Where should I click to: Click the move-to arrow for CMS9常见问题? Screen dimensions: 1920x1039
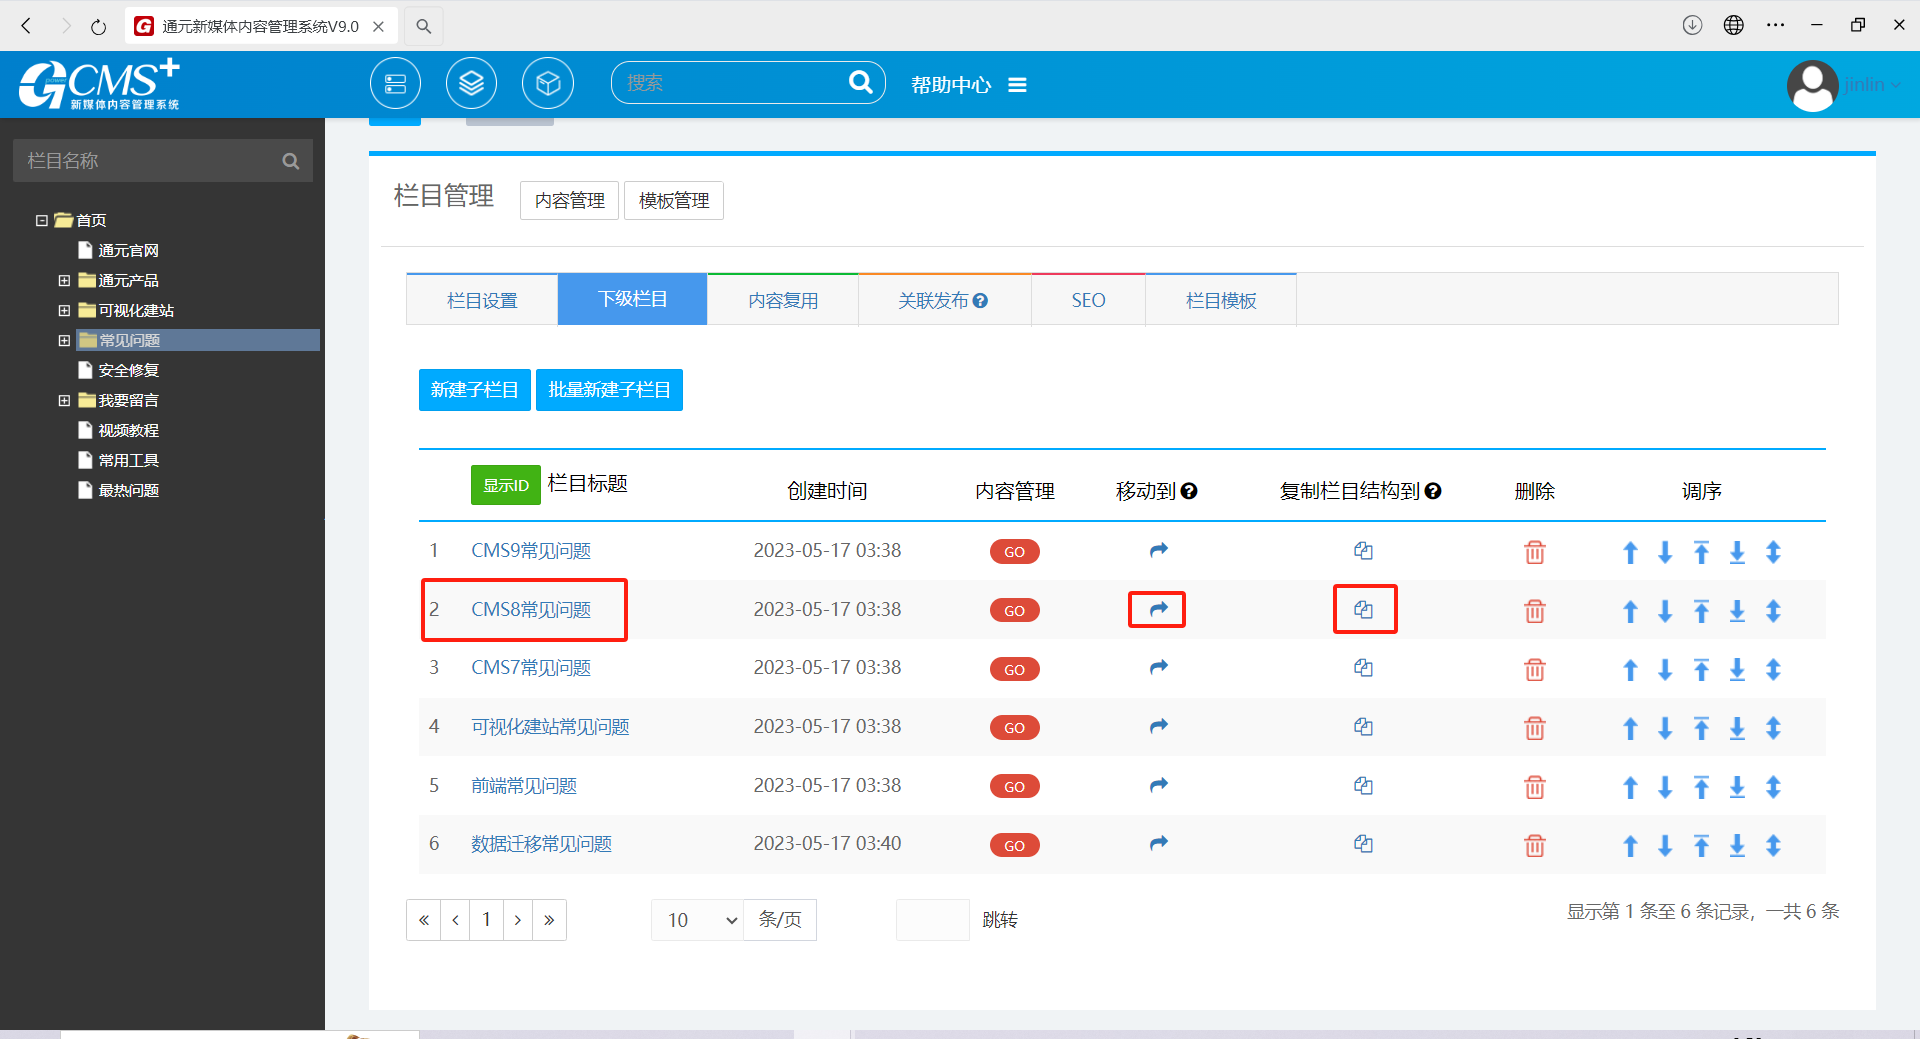[x=1158, y=551]
